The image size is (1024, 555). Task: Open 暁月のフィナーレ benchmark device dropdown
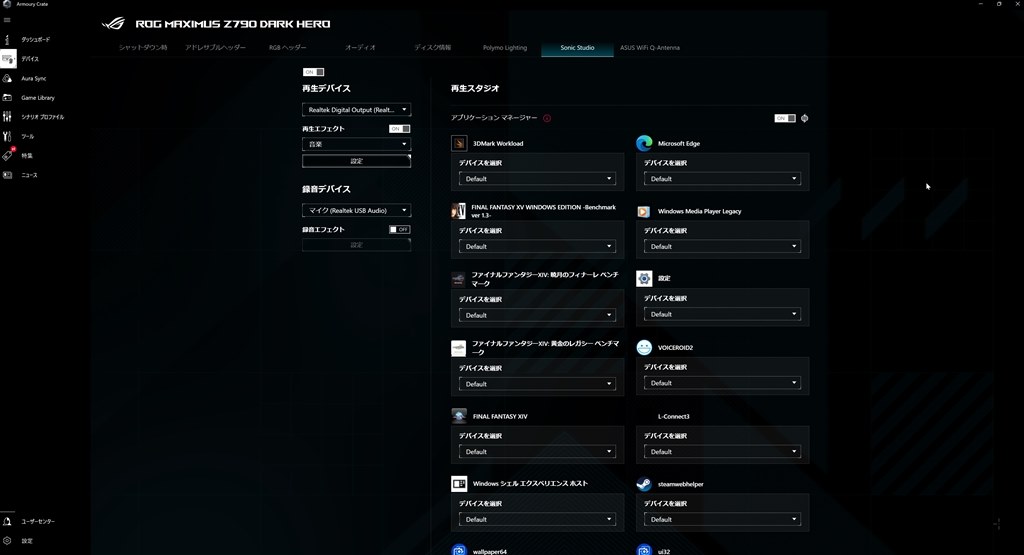(537, 315)
